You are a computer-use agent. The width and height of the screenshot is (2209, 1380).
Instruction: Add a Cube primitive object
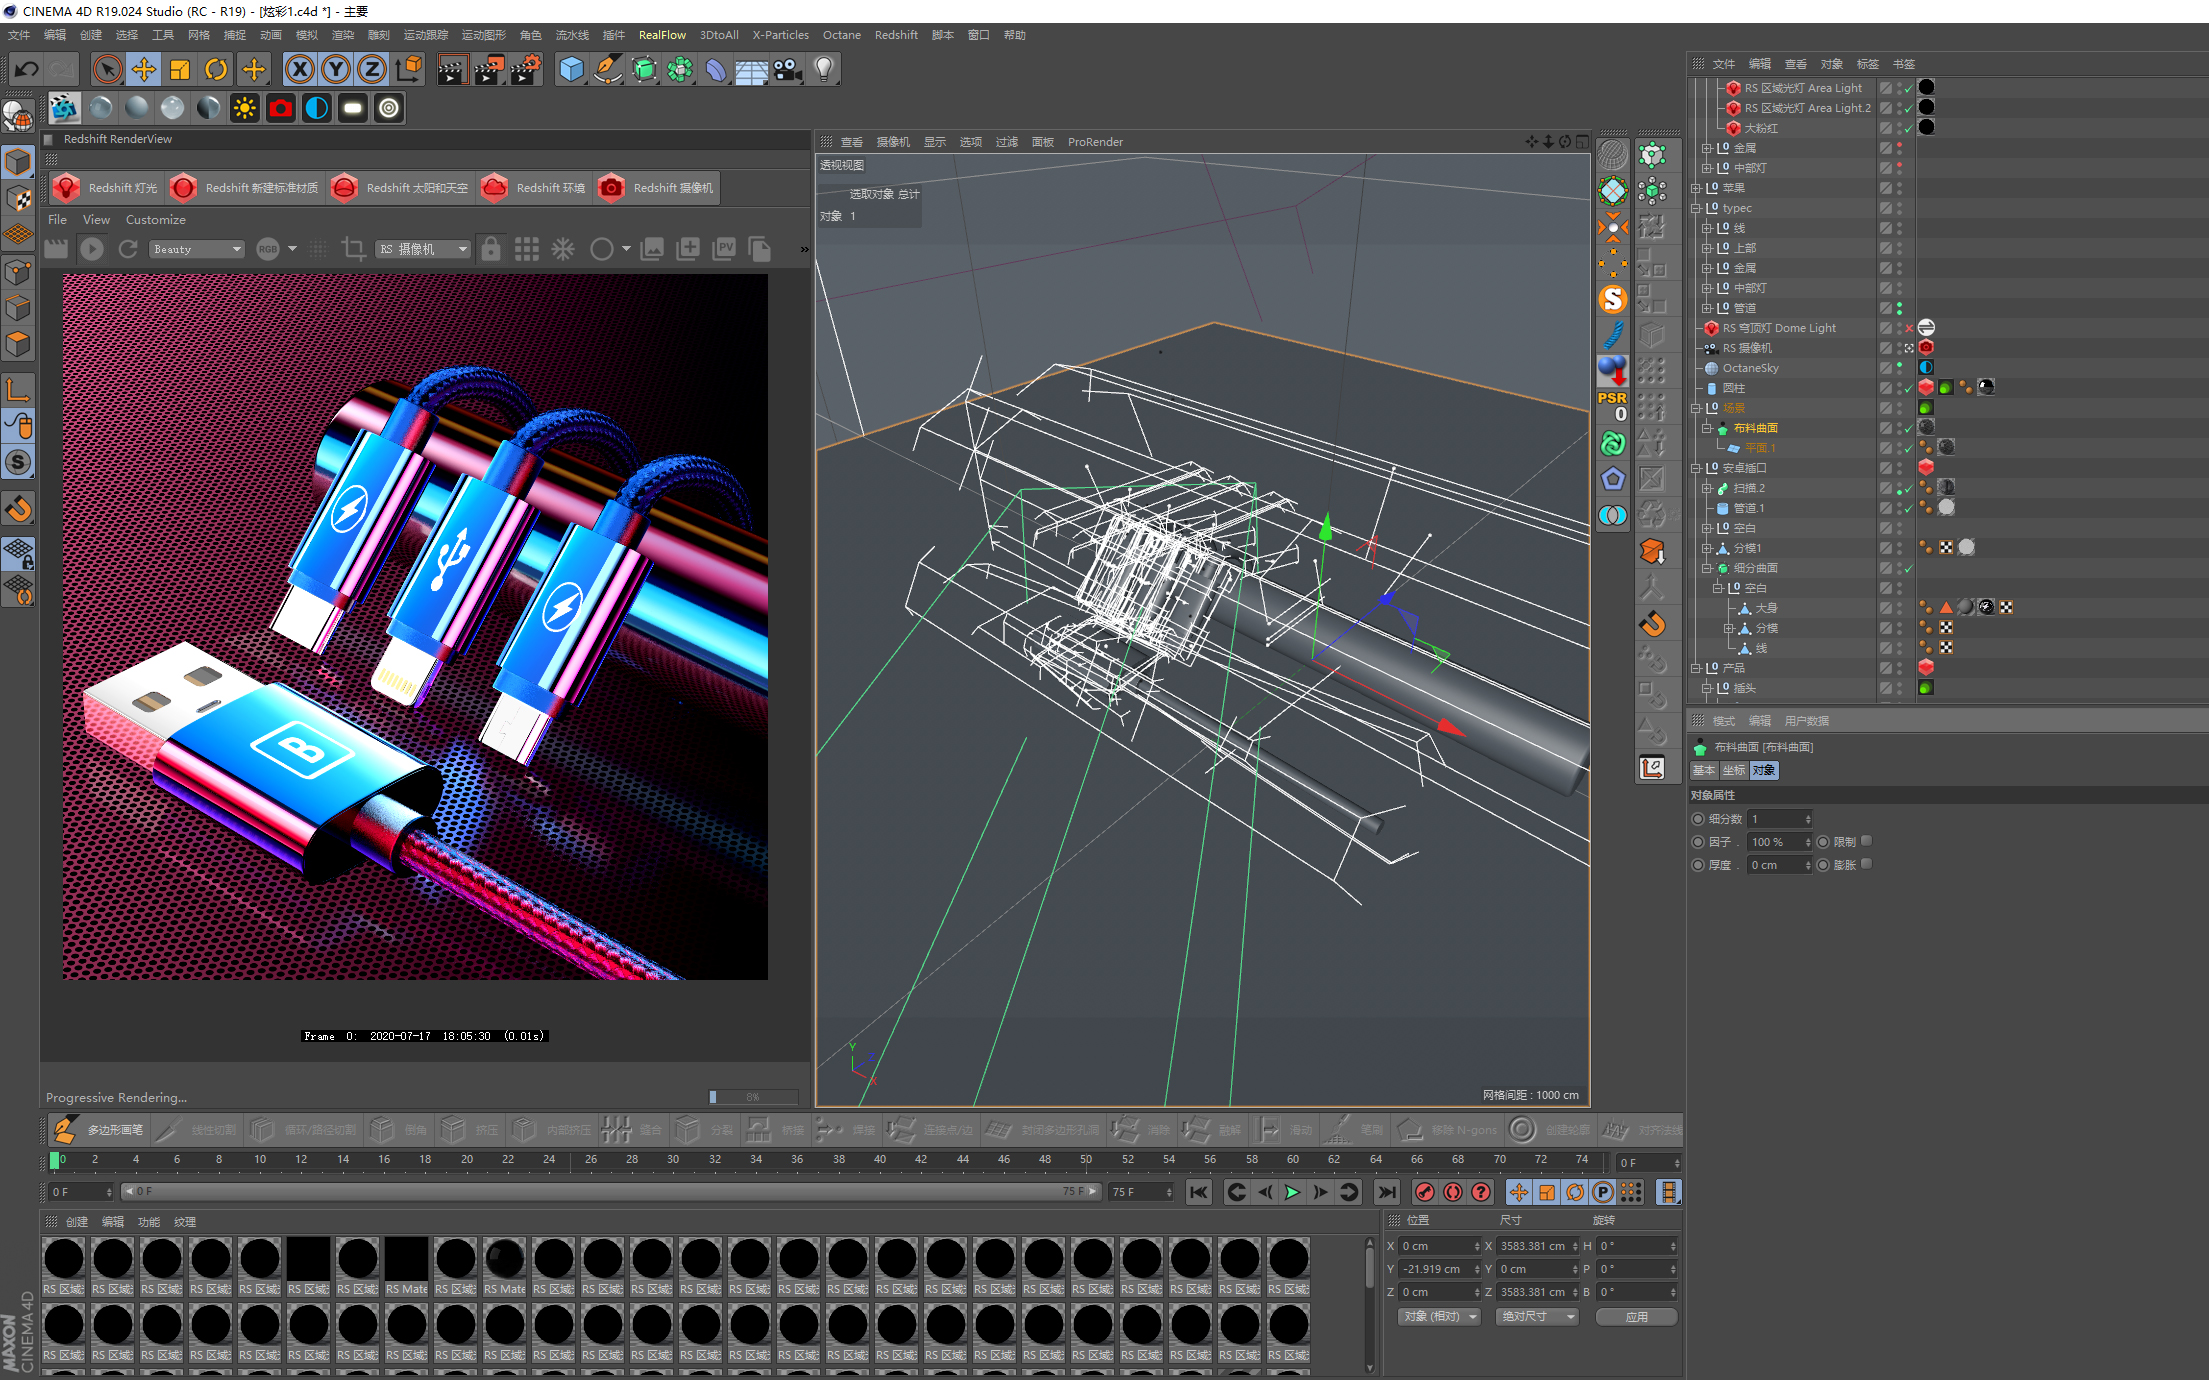[571, 69]
